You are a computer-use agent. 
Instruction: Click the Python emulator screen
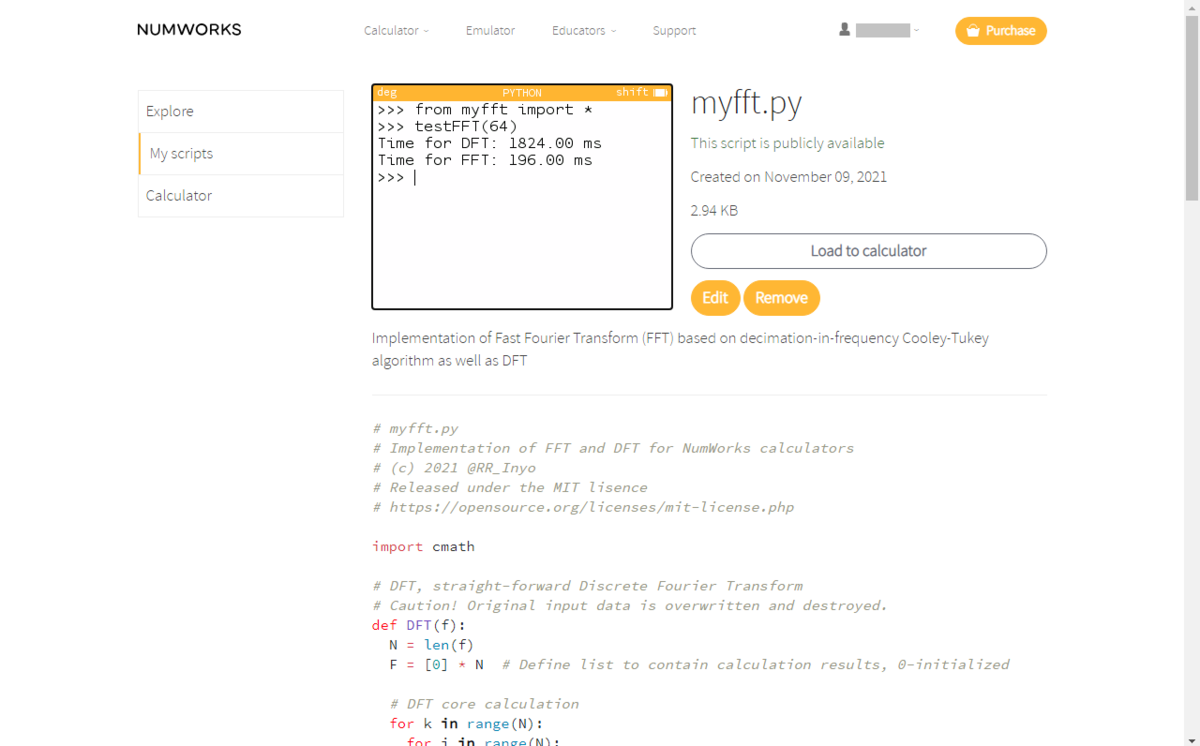[x=522, y=197]
